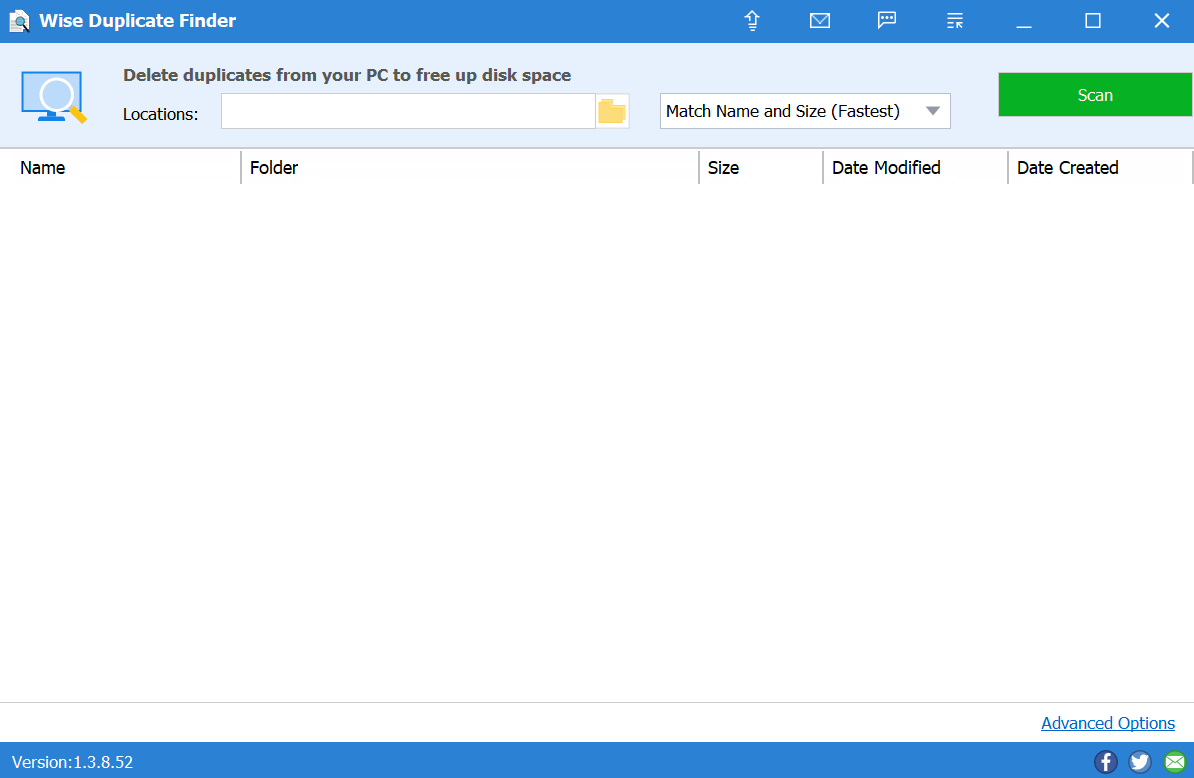This screenshot has width=1194, height=778.
Task: Click the green email icon at bottom right
Action: (x=1174, y=762)
